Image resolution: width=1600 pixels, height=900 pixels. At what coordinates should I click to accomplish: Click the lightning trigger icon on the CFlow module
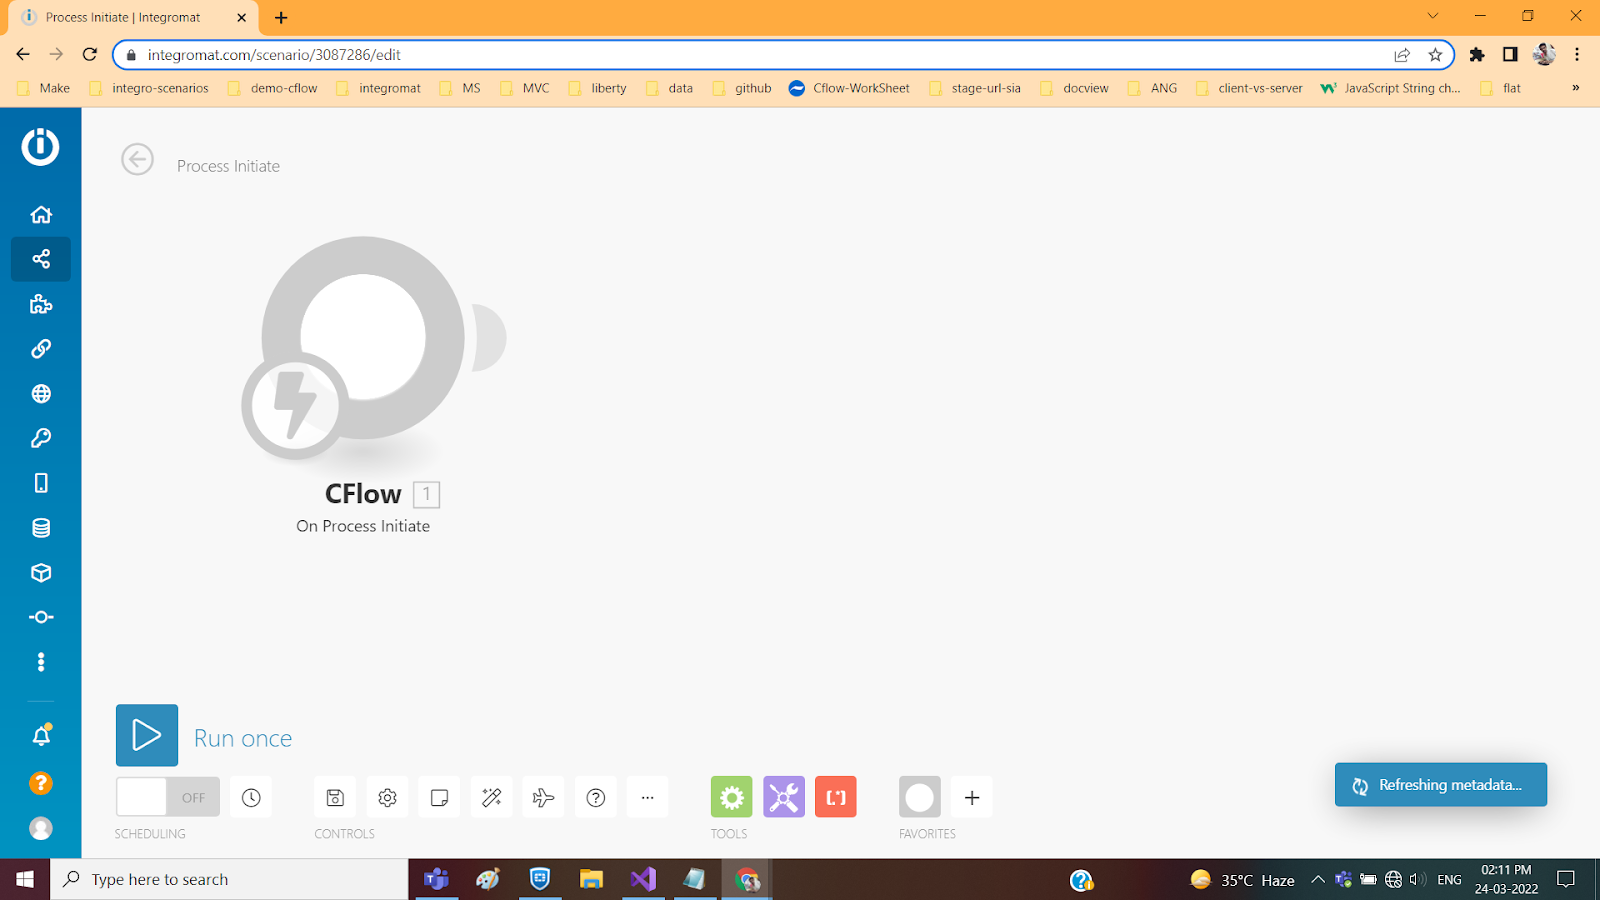click(295, 406)
